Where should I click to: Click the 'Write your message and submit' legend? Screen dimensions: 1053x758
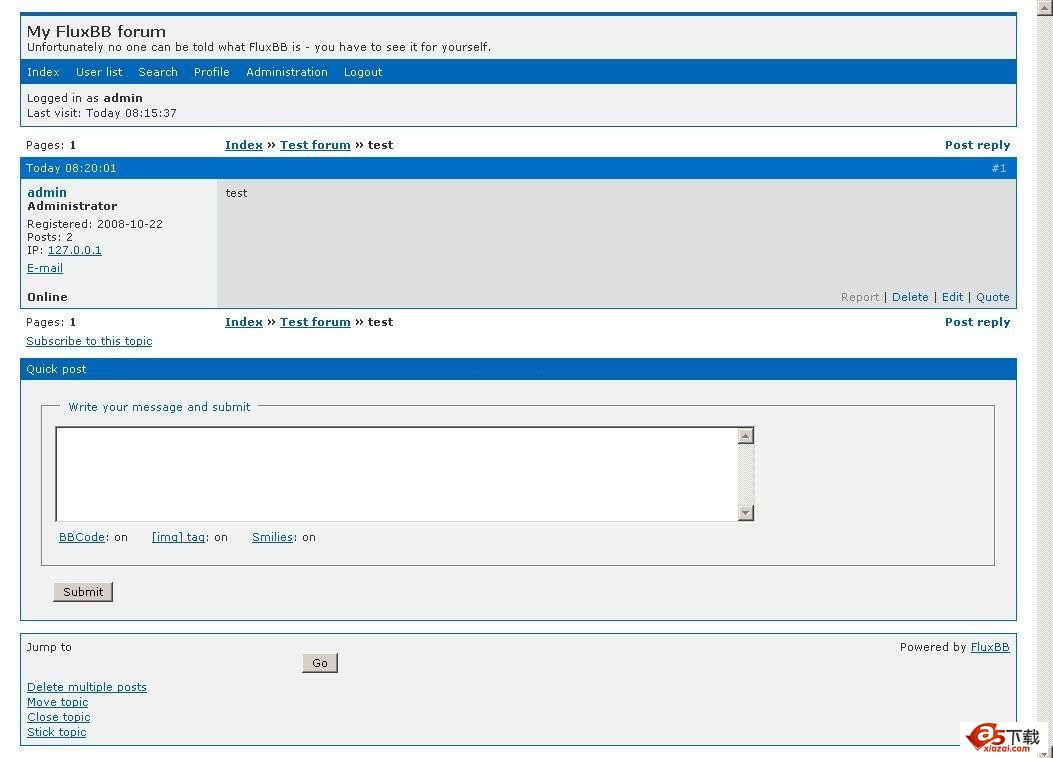pos(159,407)
